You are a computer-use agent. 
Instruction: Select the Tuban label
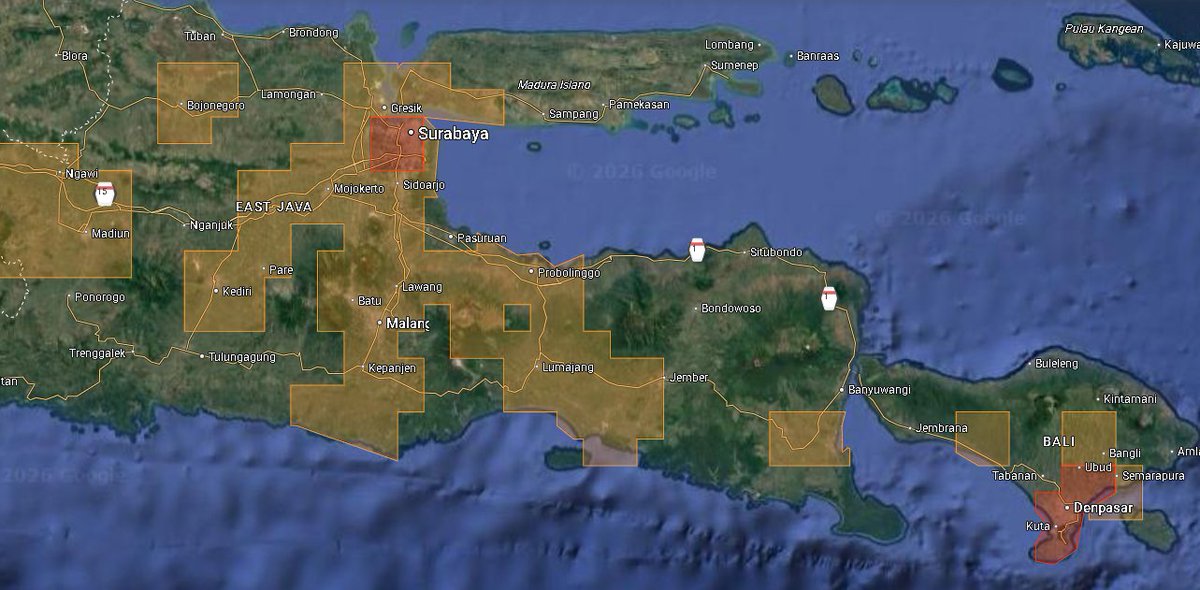pos(200,36)
